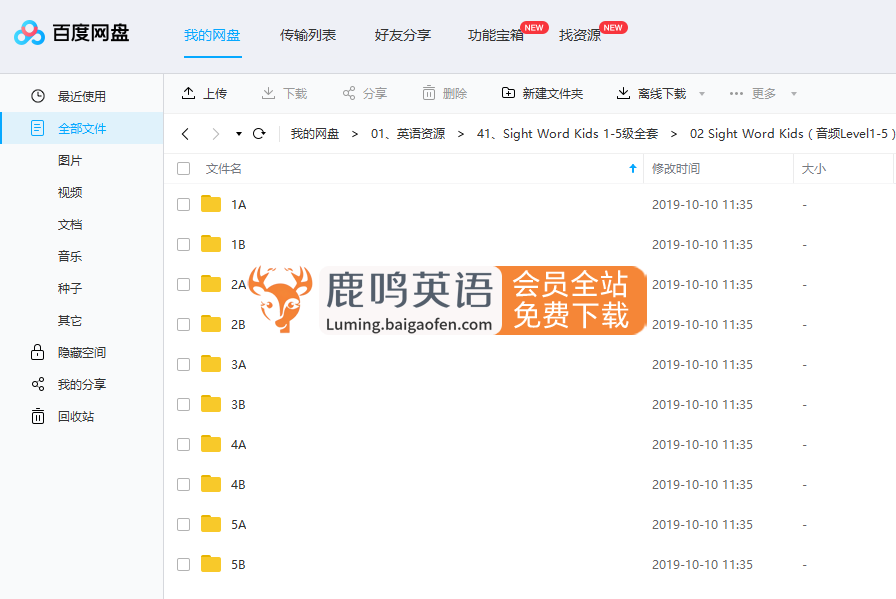Check the box for folder 3B
Screen dimensions: 896x599
(x=183, y=405)
